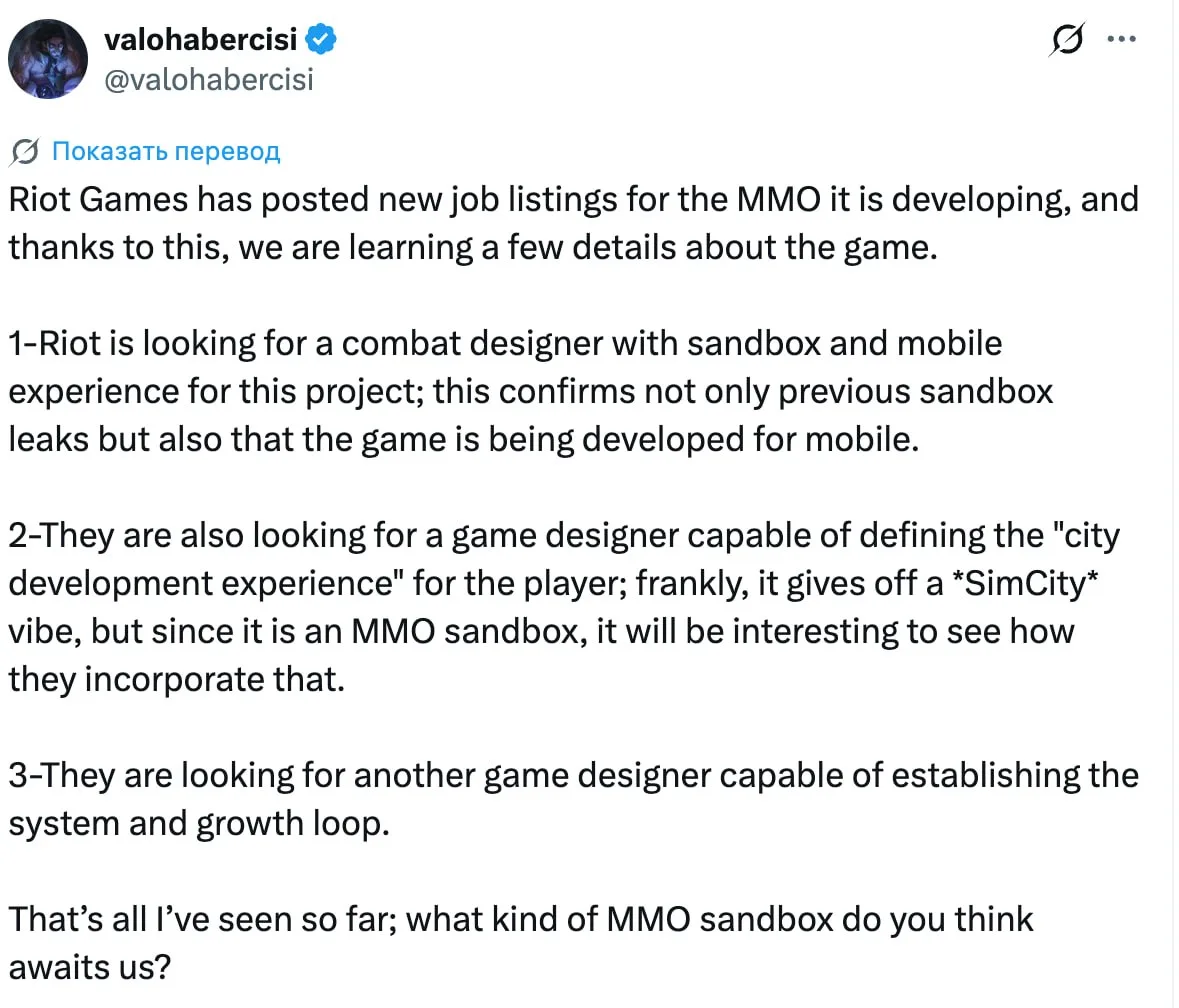Click the point 2 paragraph about city development

(564, 607)
